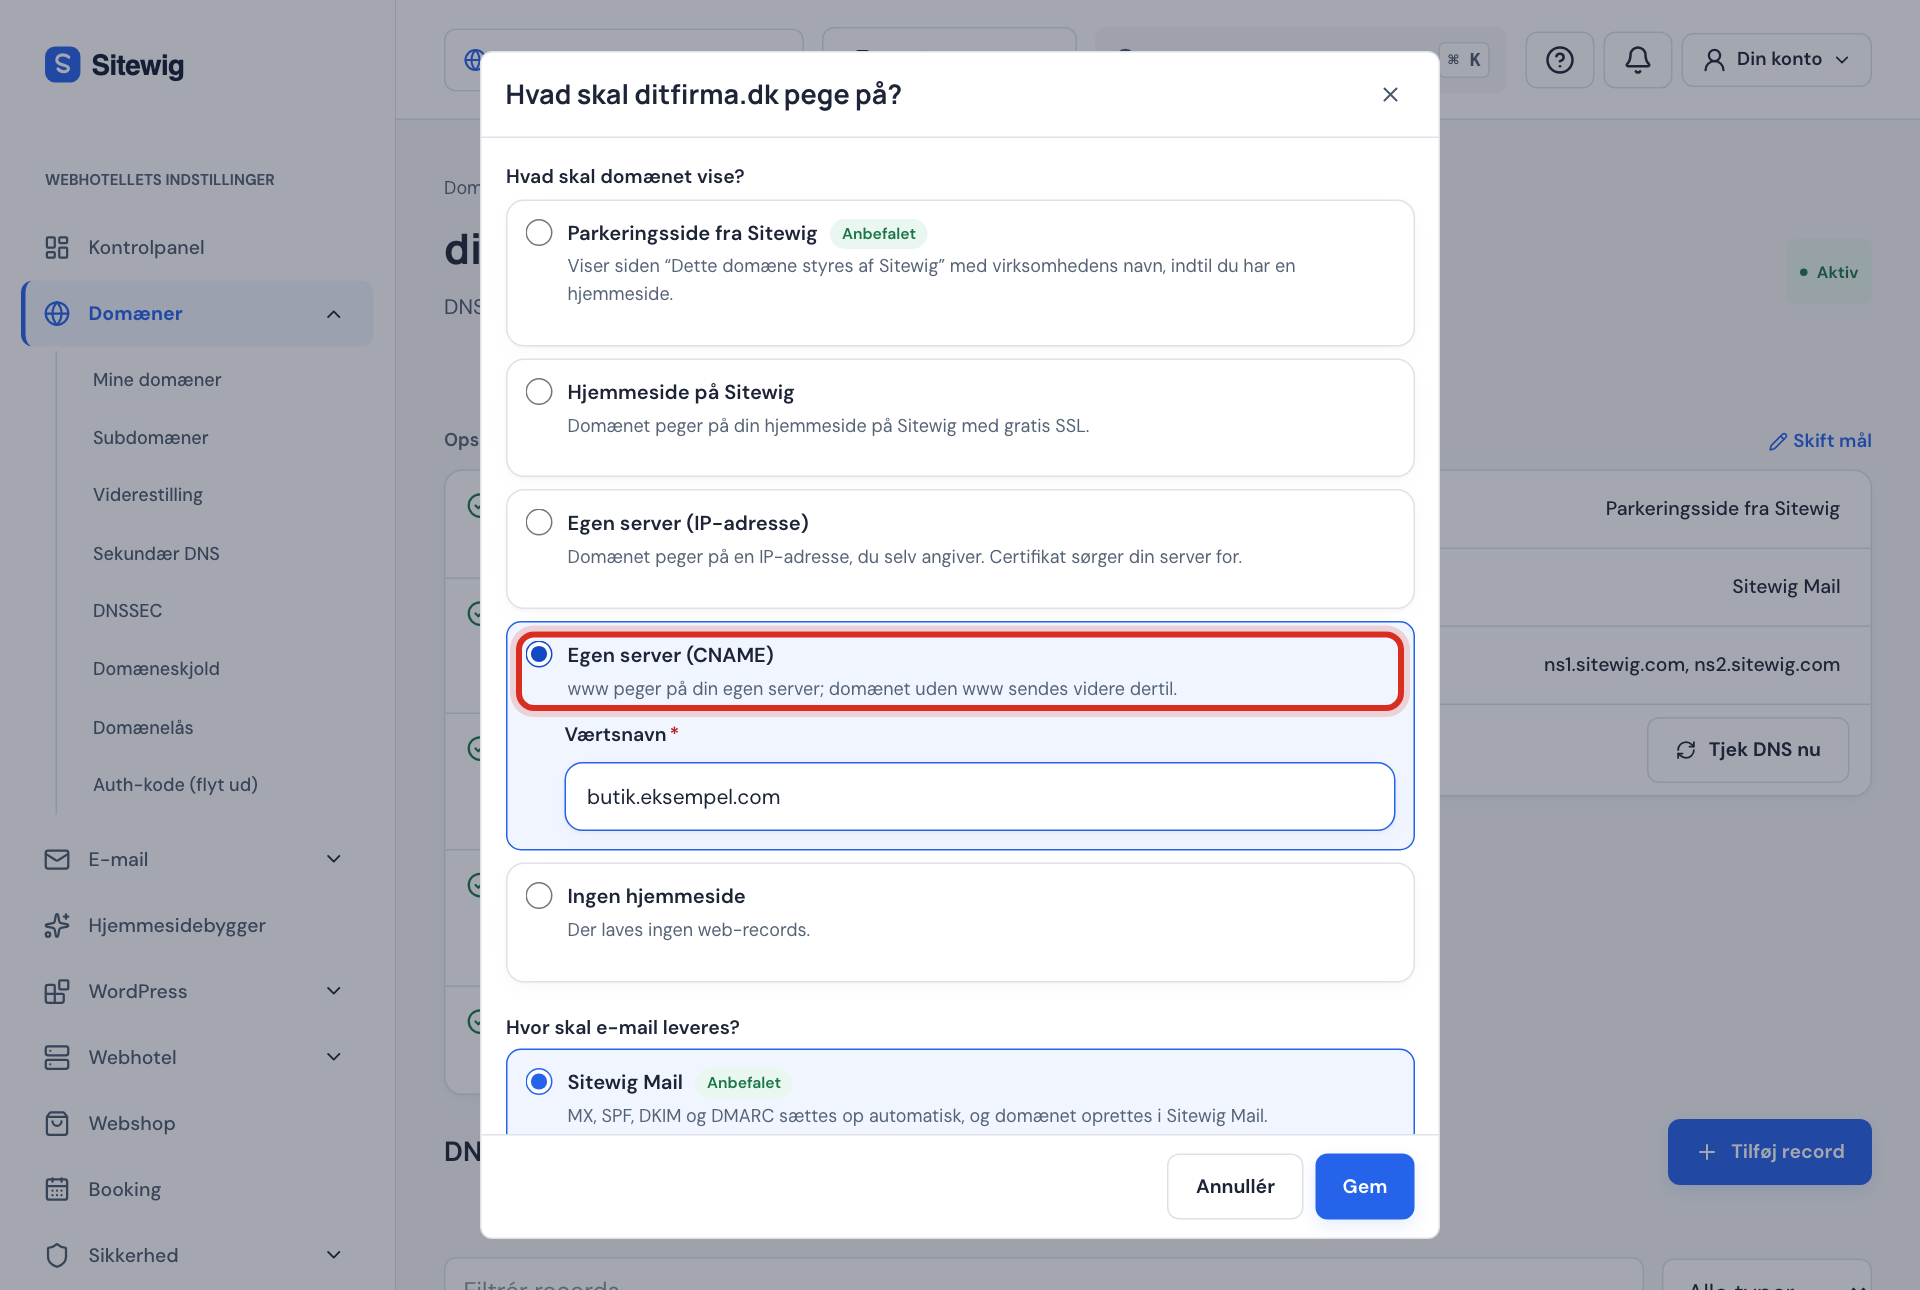Click the Webhotel server icon
The width and height of the screenshot is (1920, 1290).
(57, 1057)
